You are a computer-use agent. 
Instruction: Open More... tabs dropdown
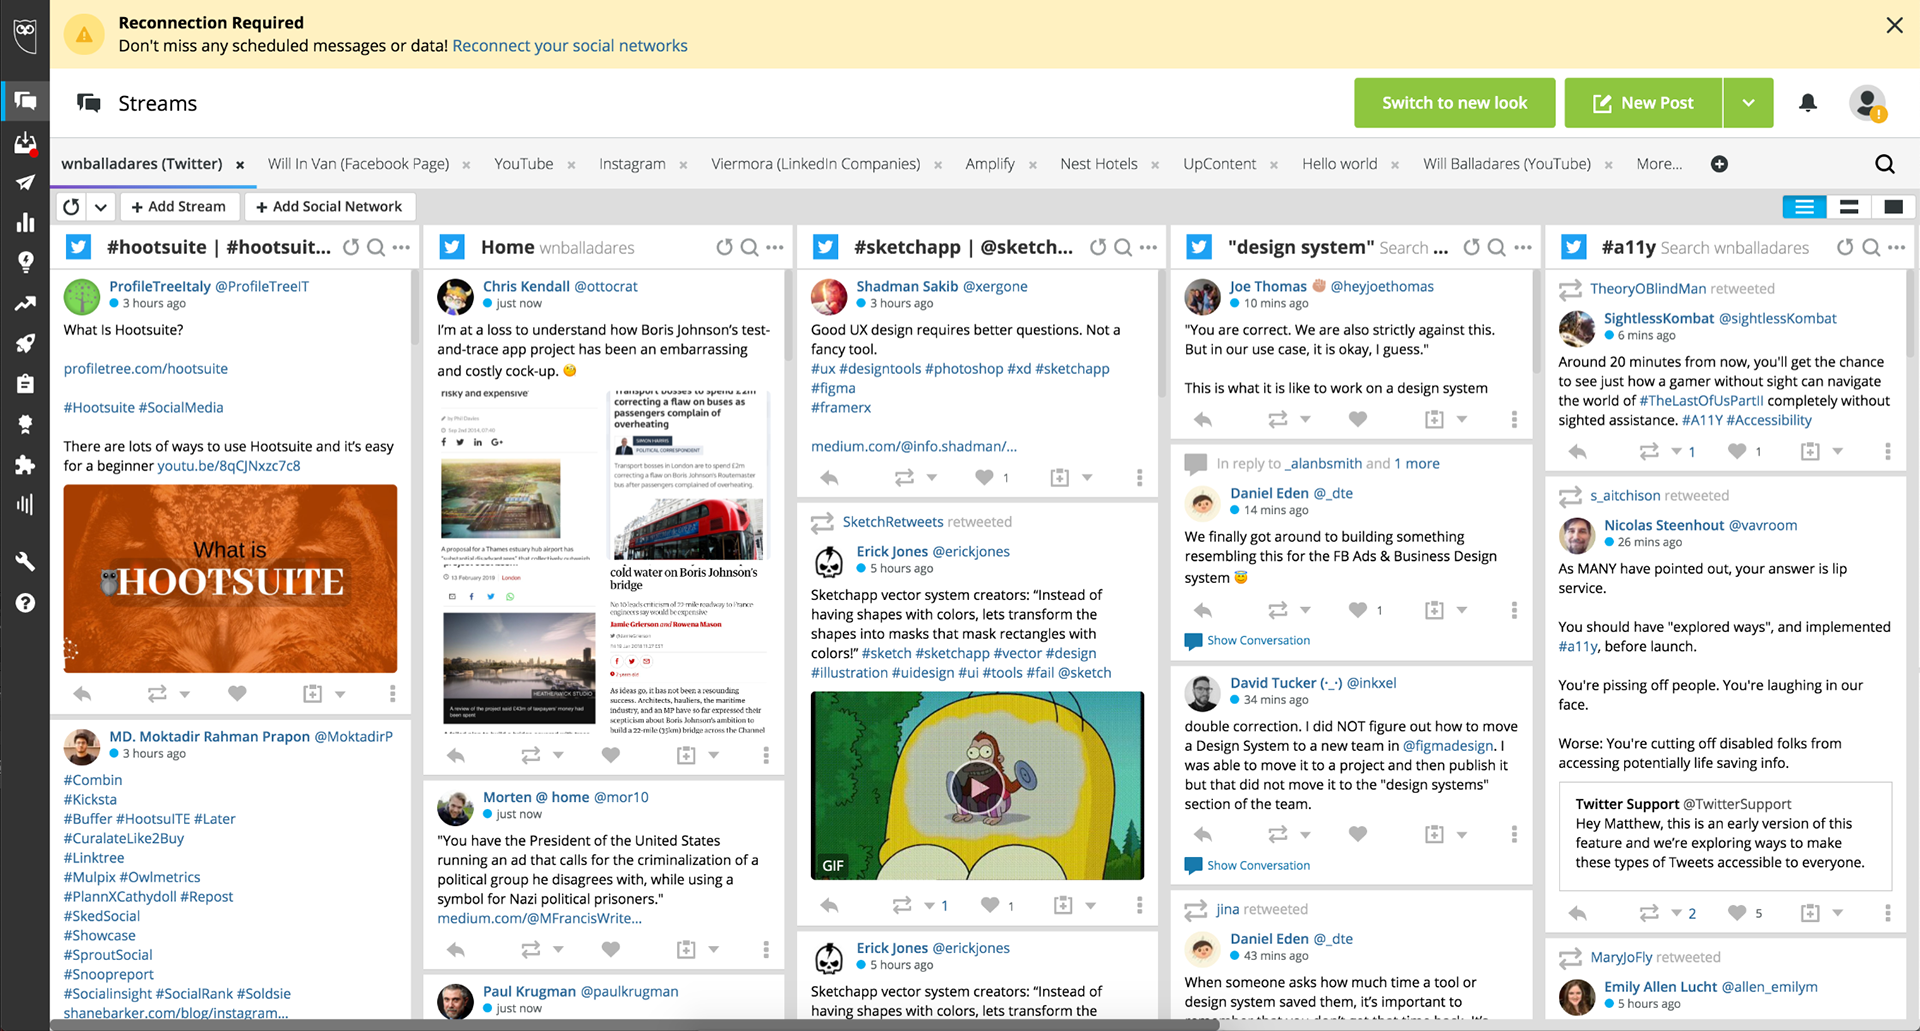pyautogui.click(x=1659, y=164)
